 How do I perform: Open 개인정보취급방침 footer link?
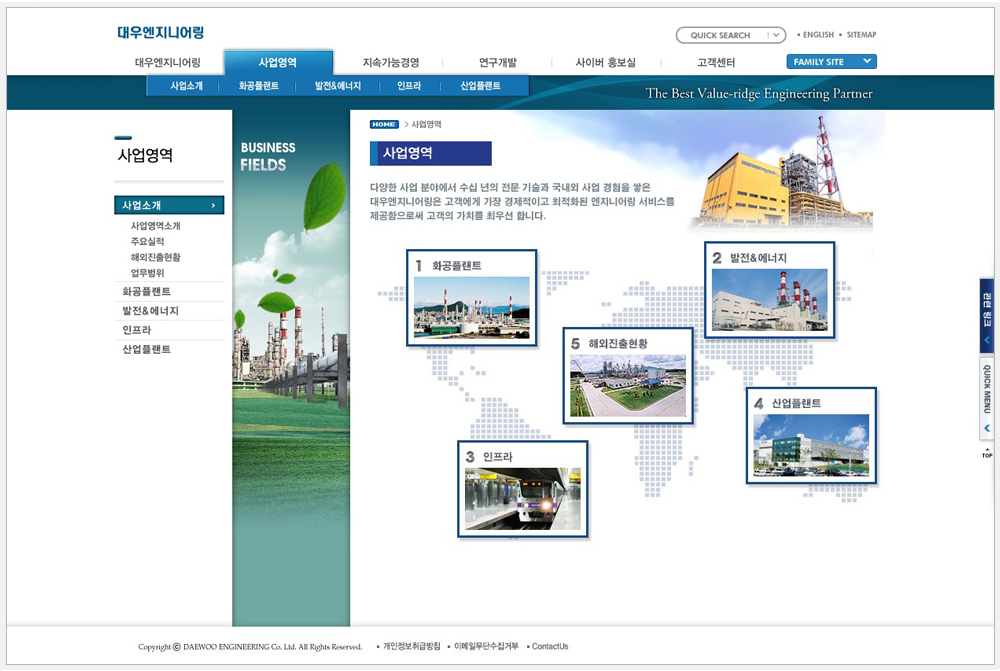(x=411, y=647)
